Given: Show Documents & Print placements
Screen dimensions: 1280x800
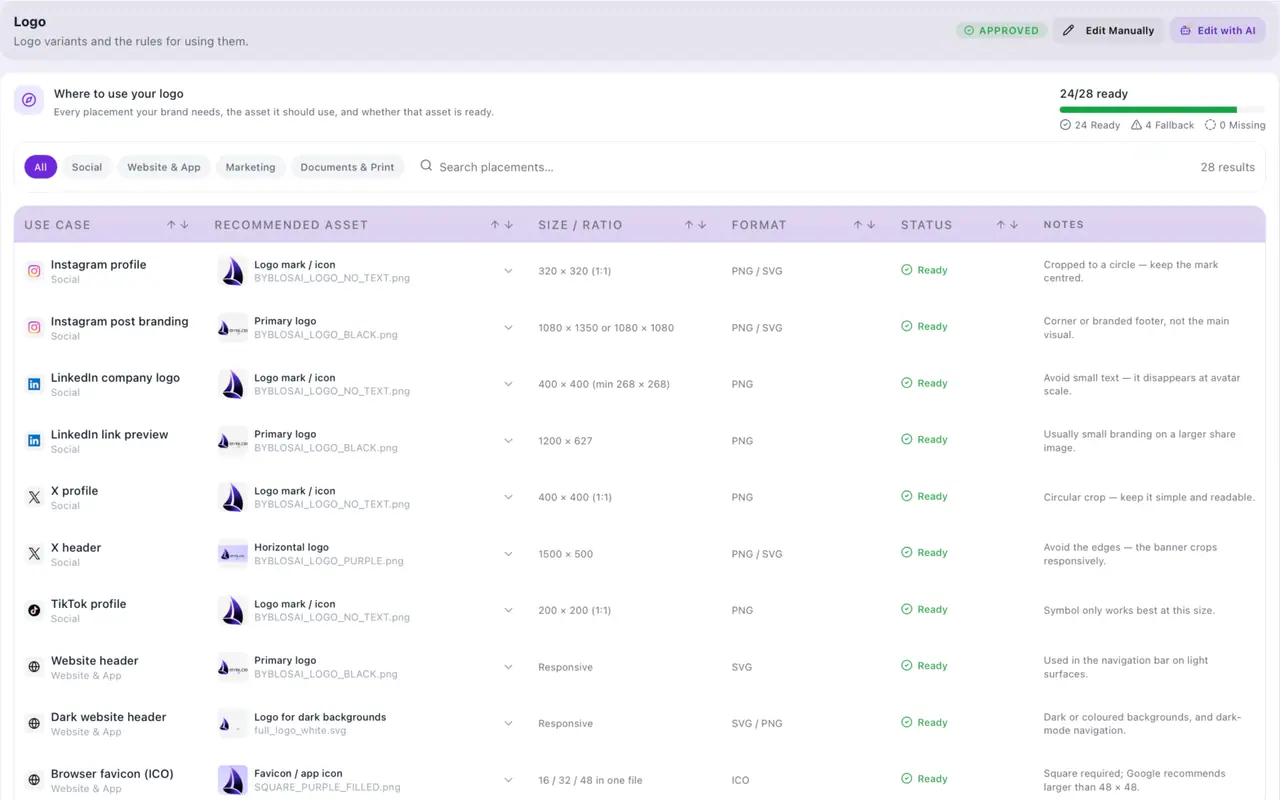Looking at the screenshot, I should pos(347,167).
